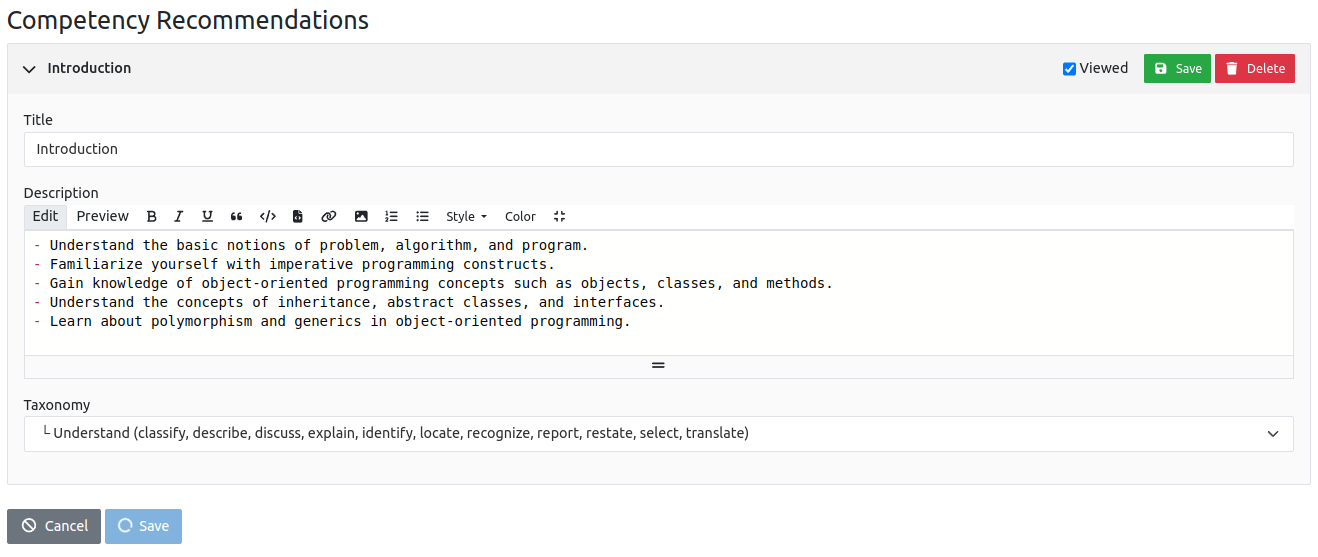1318x557 pixels.
Task: Collapse the Introduction section chevron
Action: (29, 69)
